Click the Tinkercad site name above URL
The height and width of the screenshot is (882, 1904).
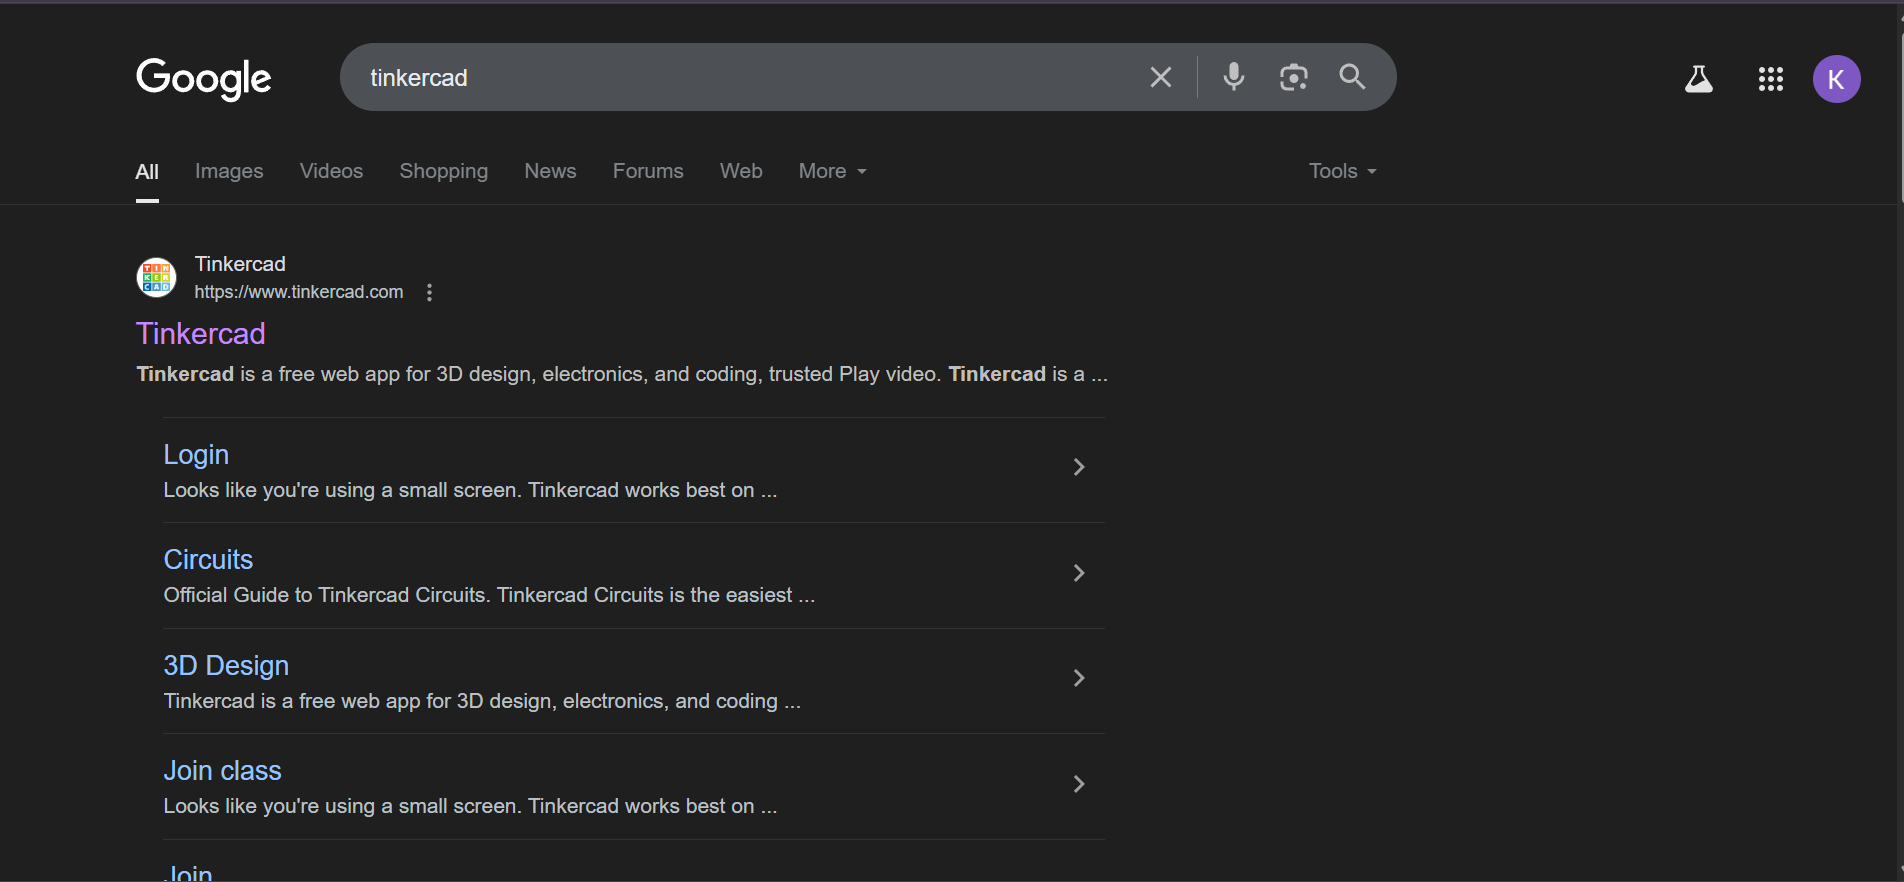pyautogui.click(x=240, y=264)
